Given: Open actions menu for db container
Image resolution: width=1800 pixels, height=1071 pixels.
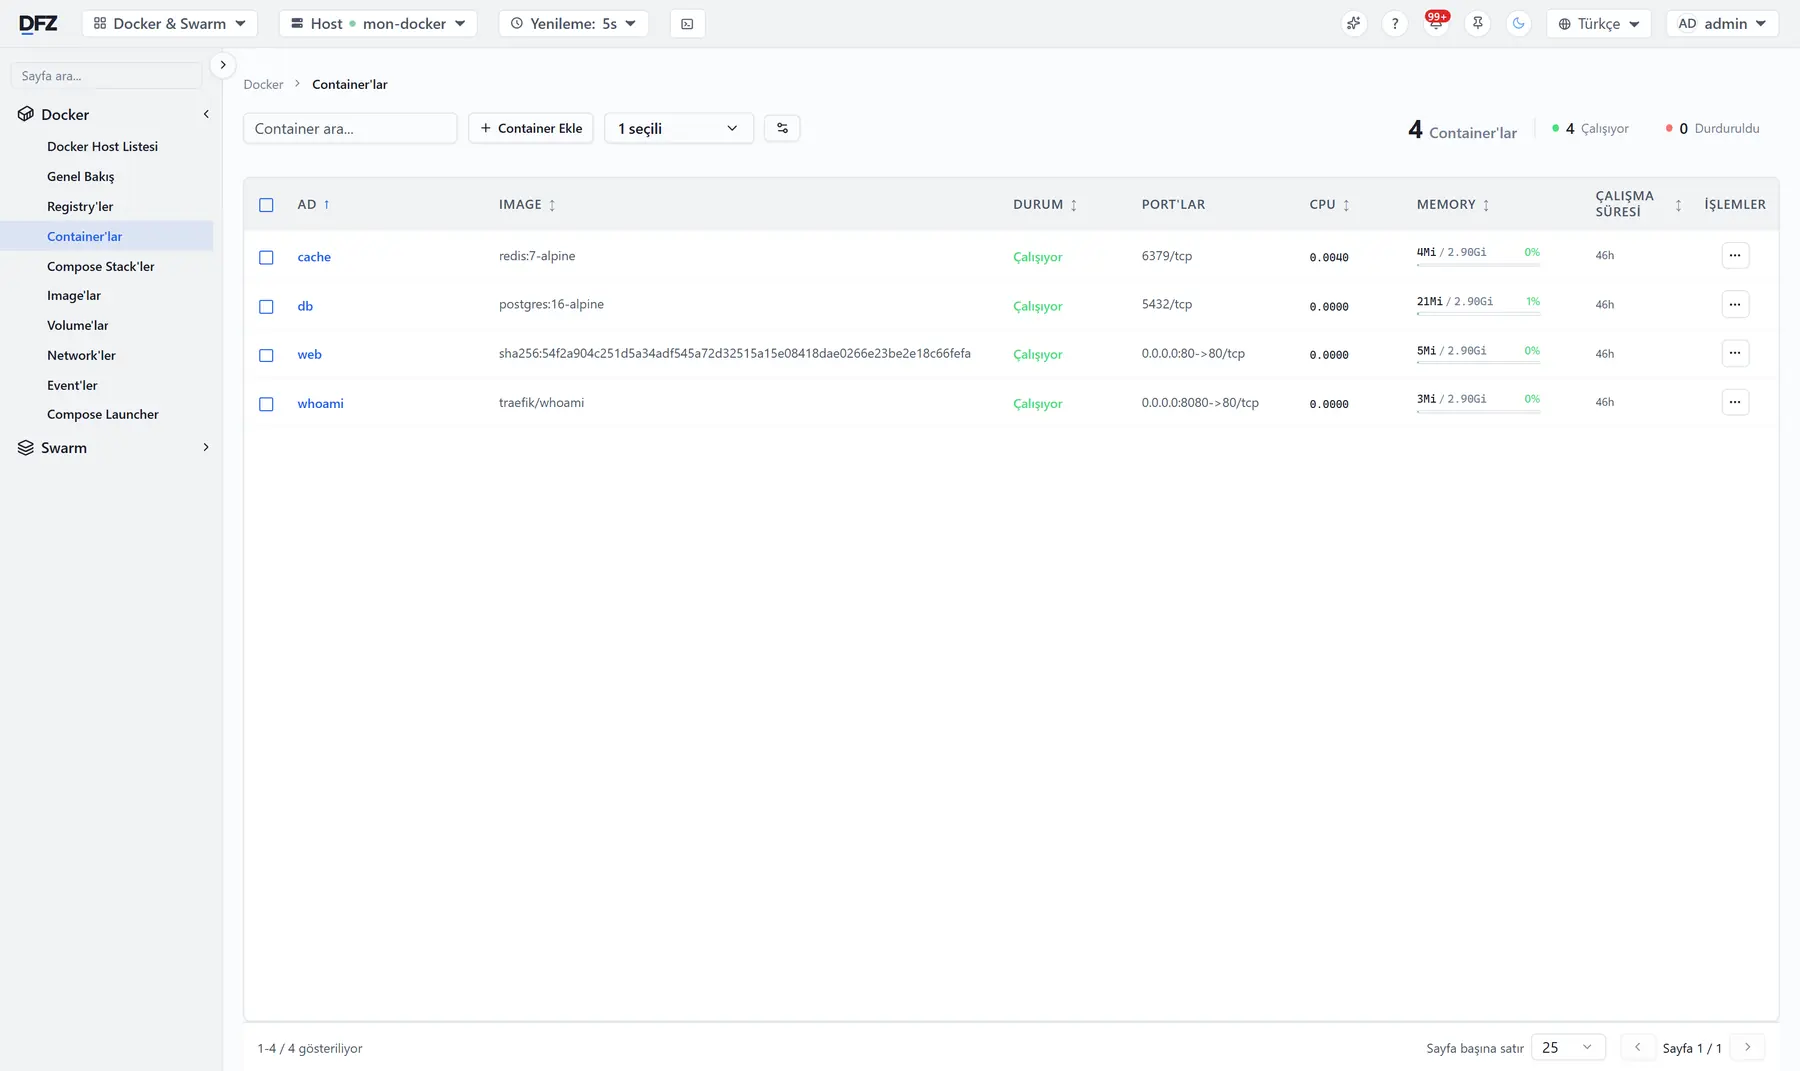Looking at the screenshot, I should coord(1735,304).
